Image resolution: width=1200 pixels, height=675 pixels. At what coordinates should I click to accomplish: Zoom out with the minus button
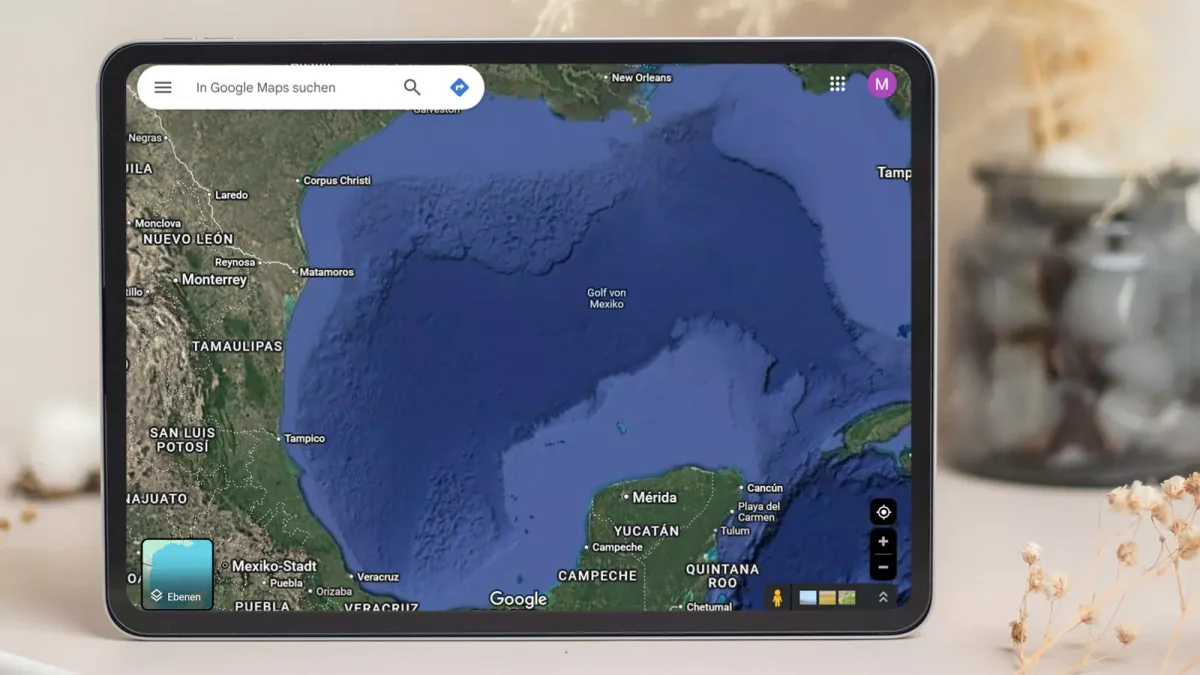pos(883,567)
